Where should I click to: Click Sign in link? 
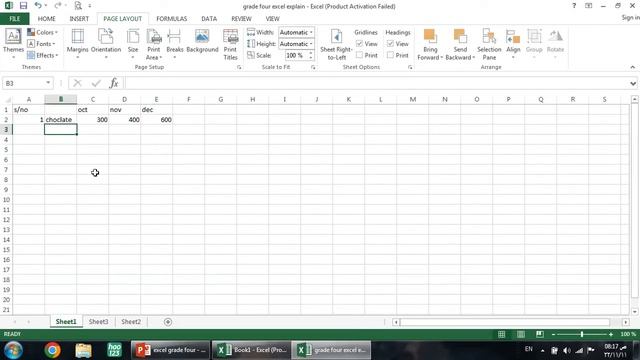[630, 18]
